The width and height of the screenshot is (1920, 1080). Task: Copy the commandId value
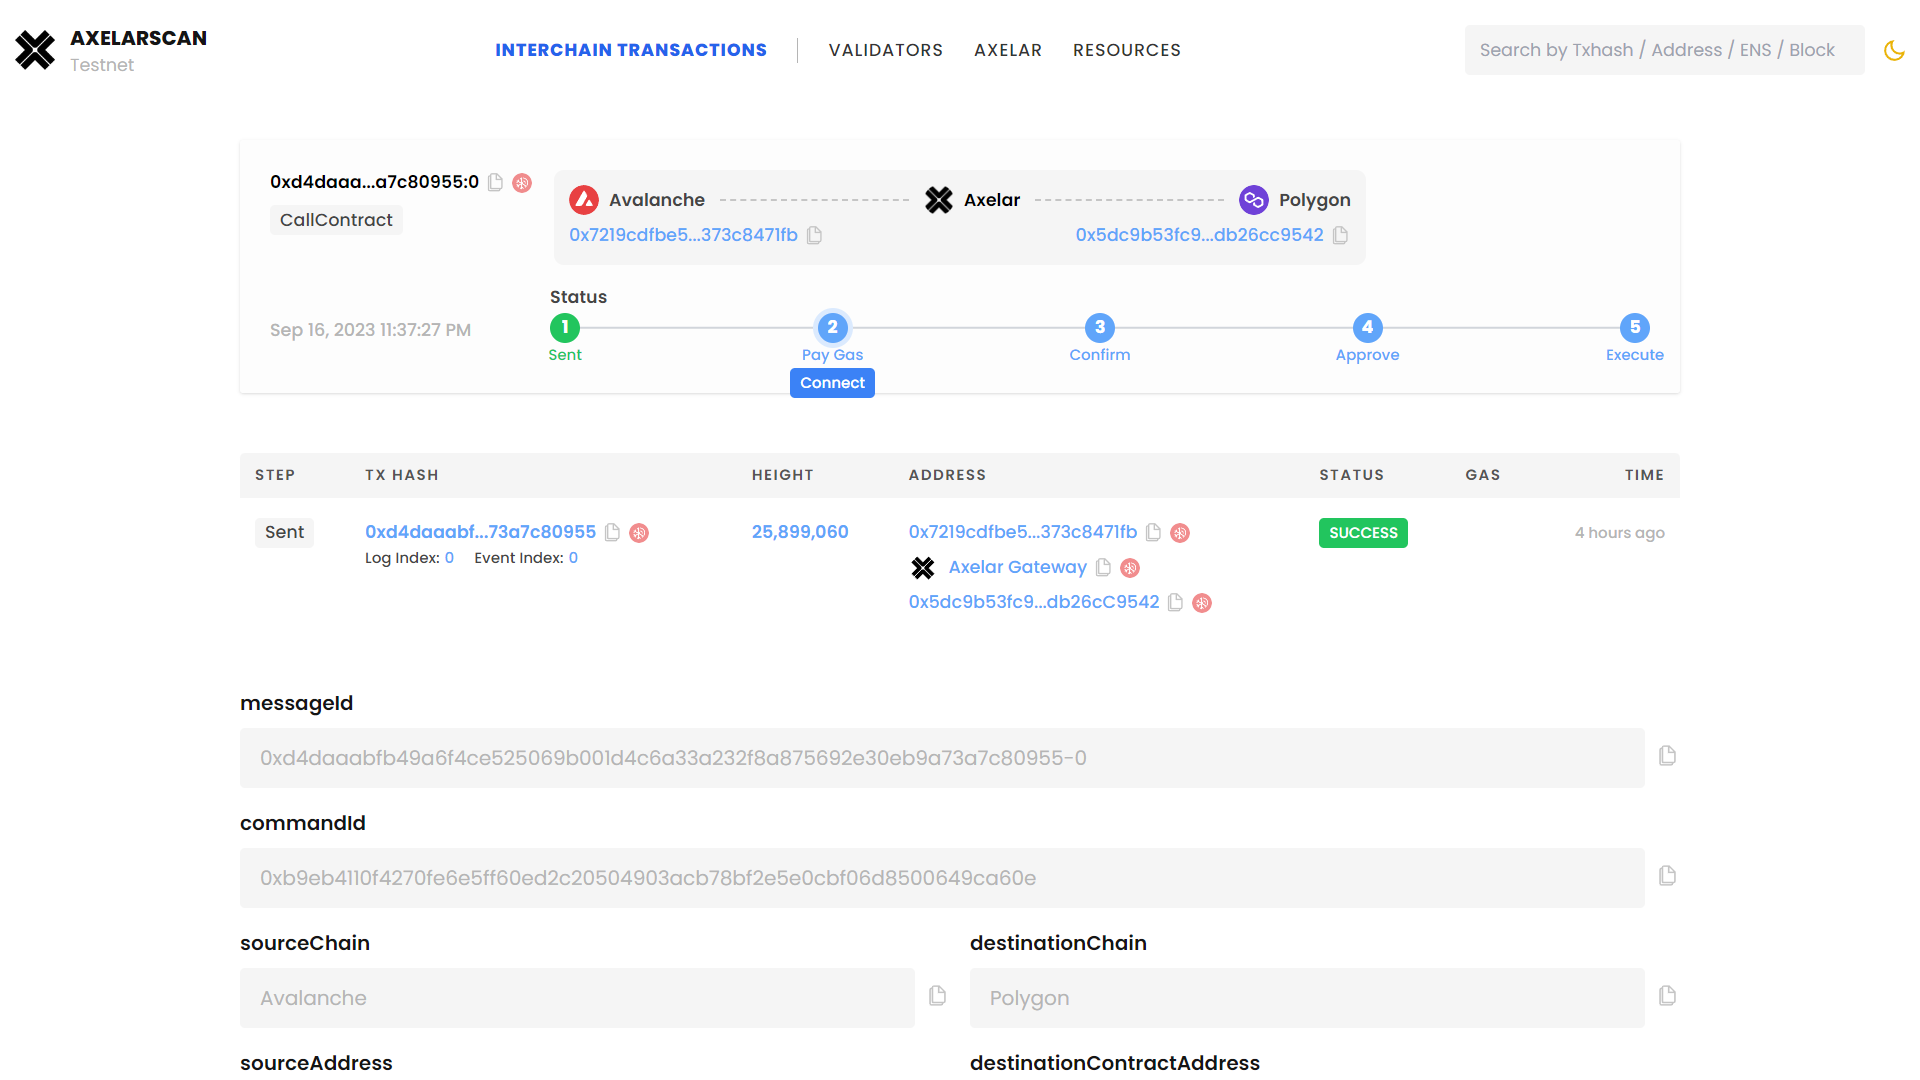pos(1667,876)
